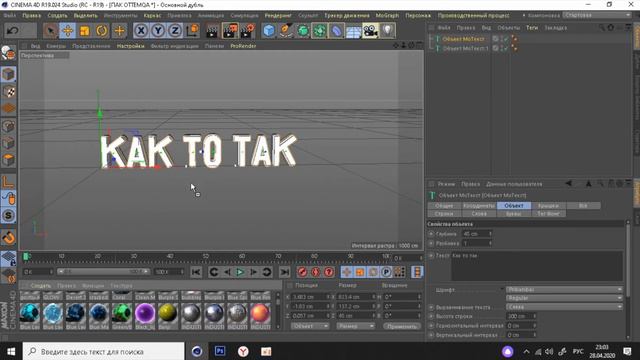Open the Размер size mode dropdown
Screen dimensions: 640x360
point(356,326)
